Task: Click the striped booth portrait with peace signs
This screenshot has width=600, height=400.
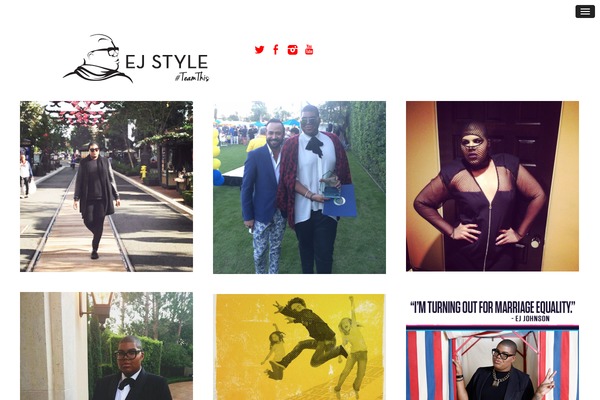Action: pos(492,362)
